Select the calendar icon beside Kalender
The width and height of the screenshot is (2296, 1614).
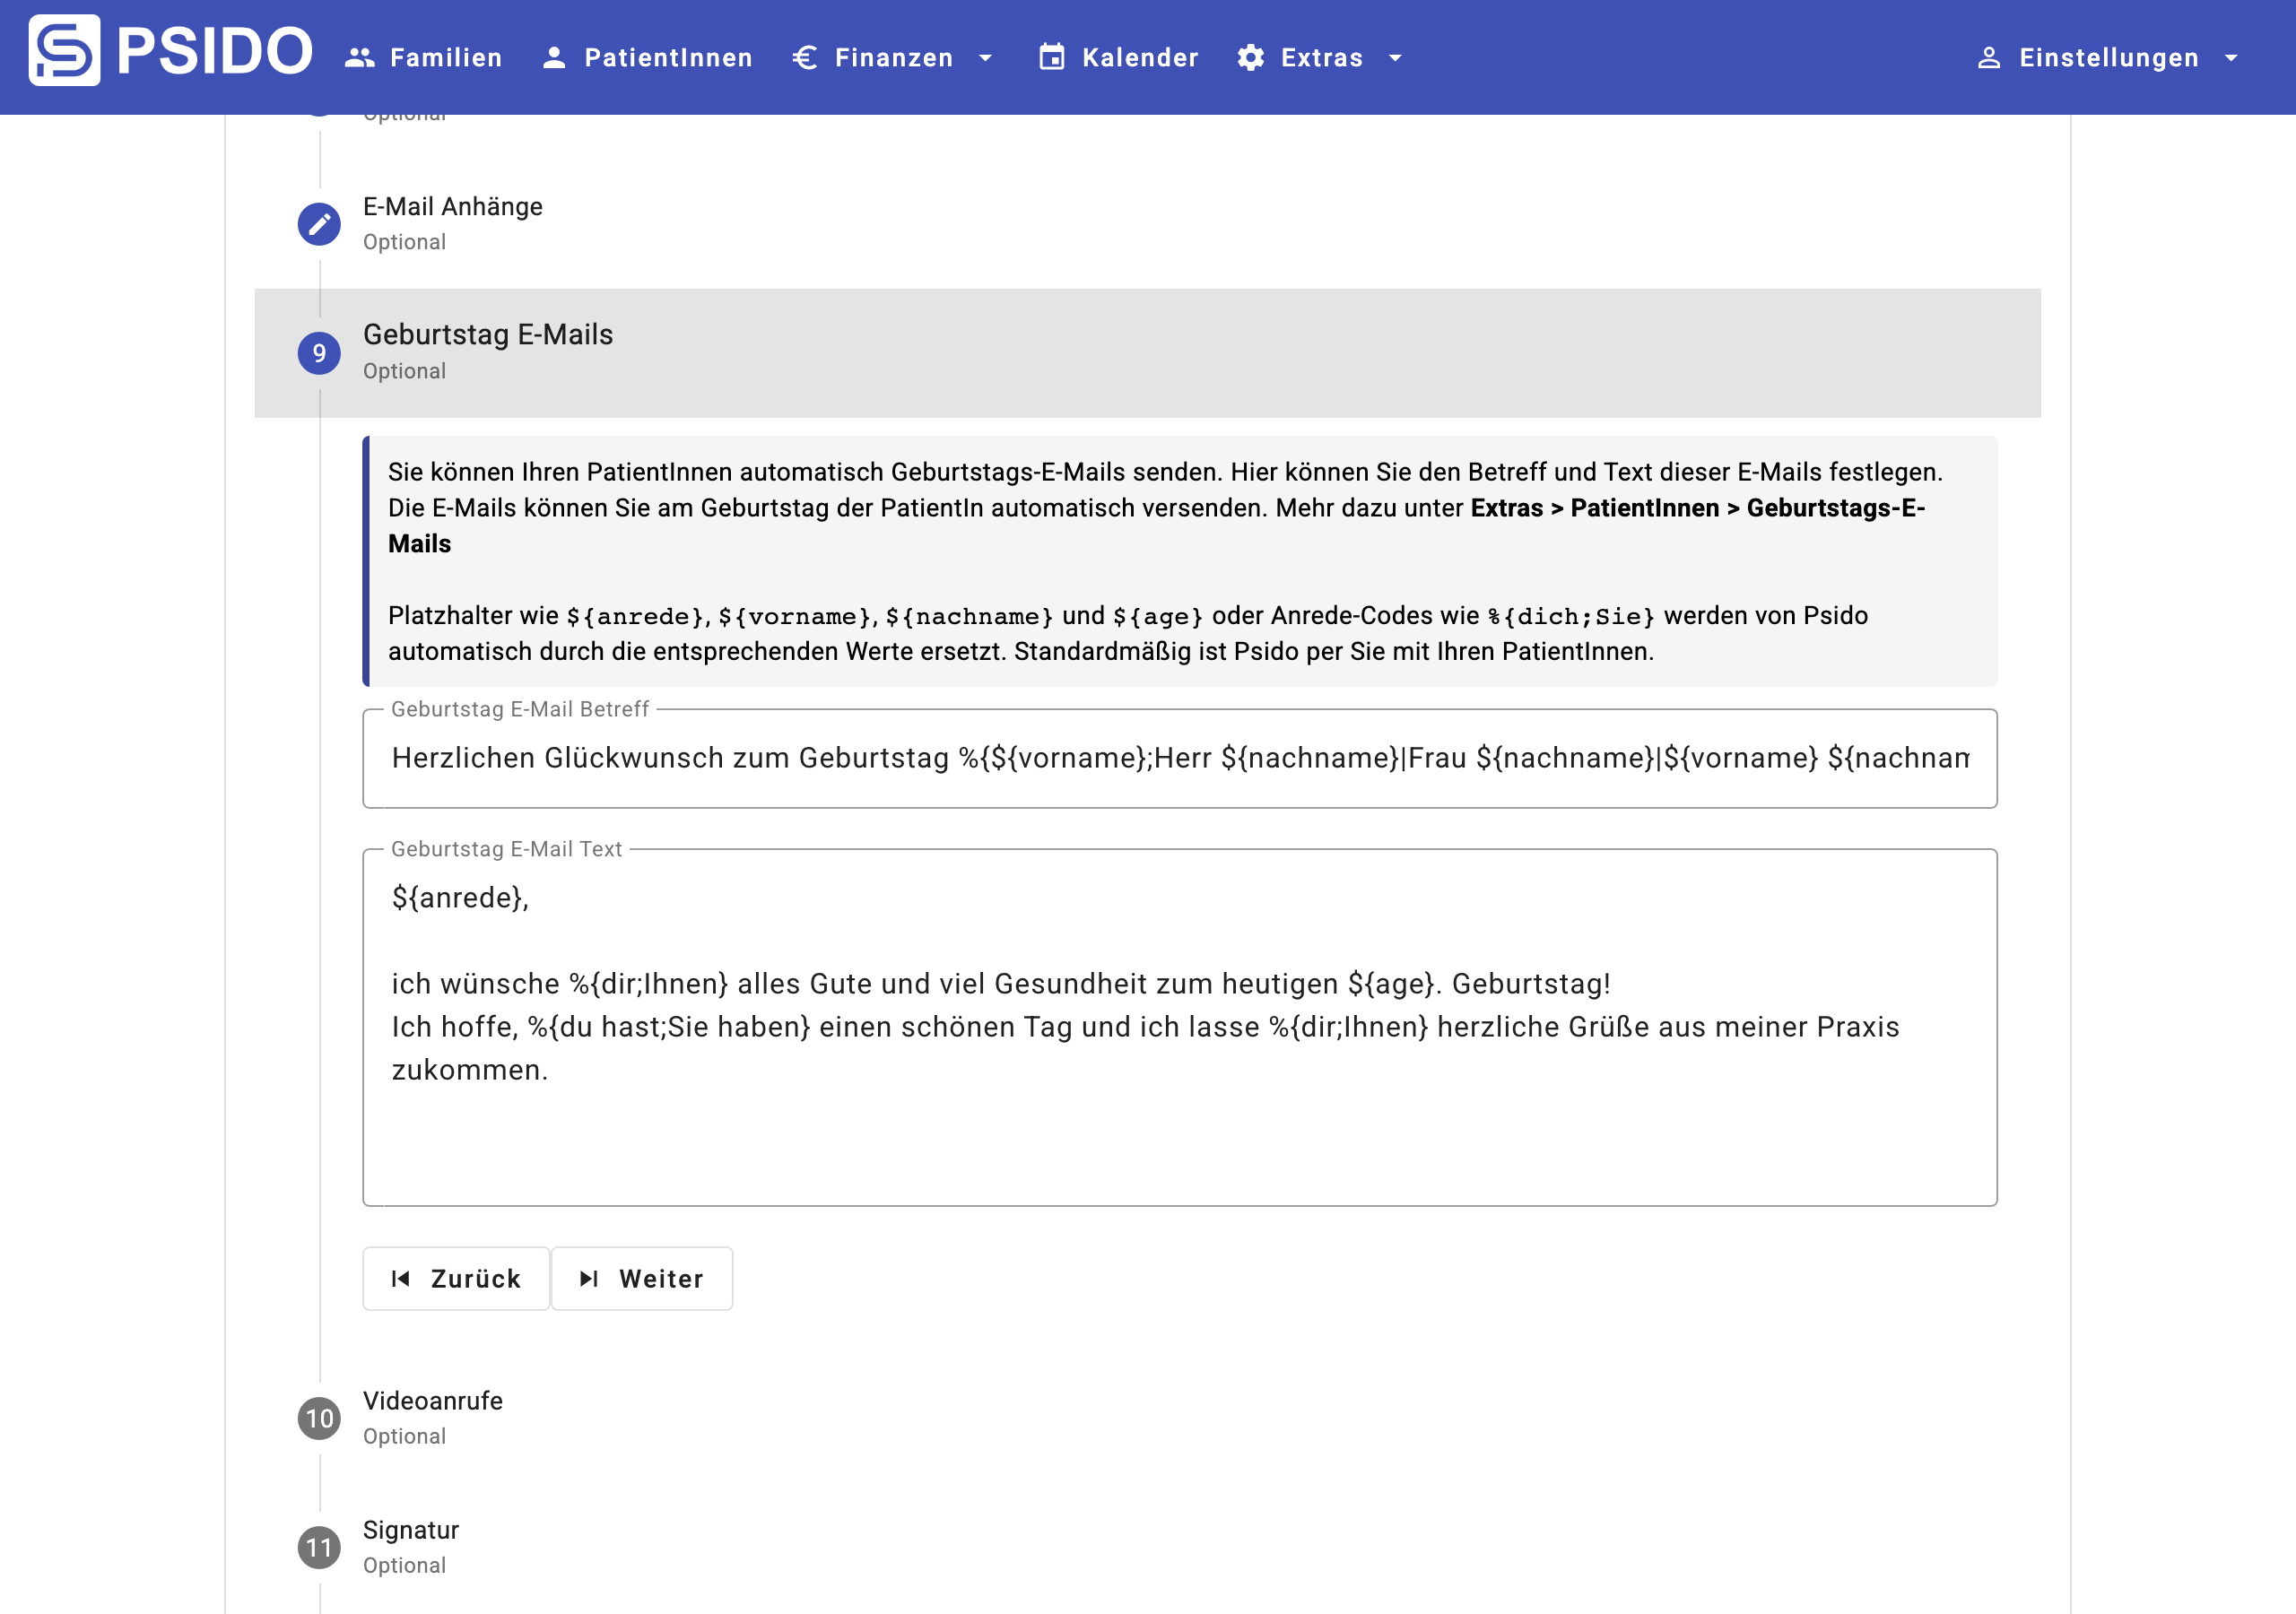click(x=1050, y=57)
